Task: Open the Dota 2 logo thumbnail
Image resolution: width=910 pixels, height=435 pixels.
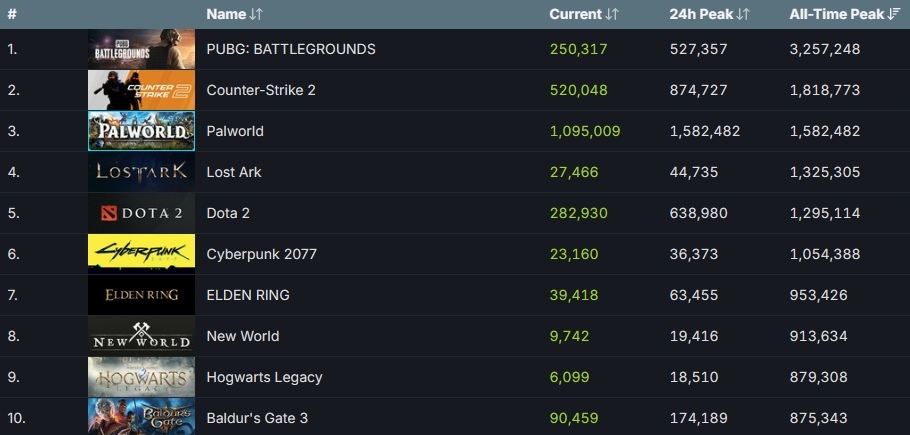Action: (x=141, y=213)
